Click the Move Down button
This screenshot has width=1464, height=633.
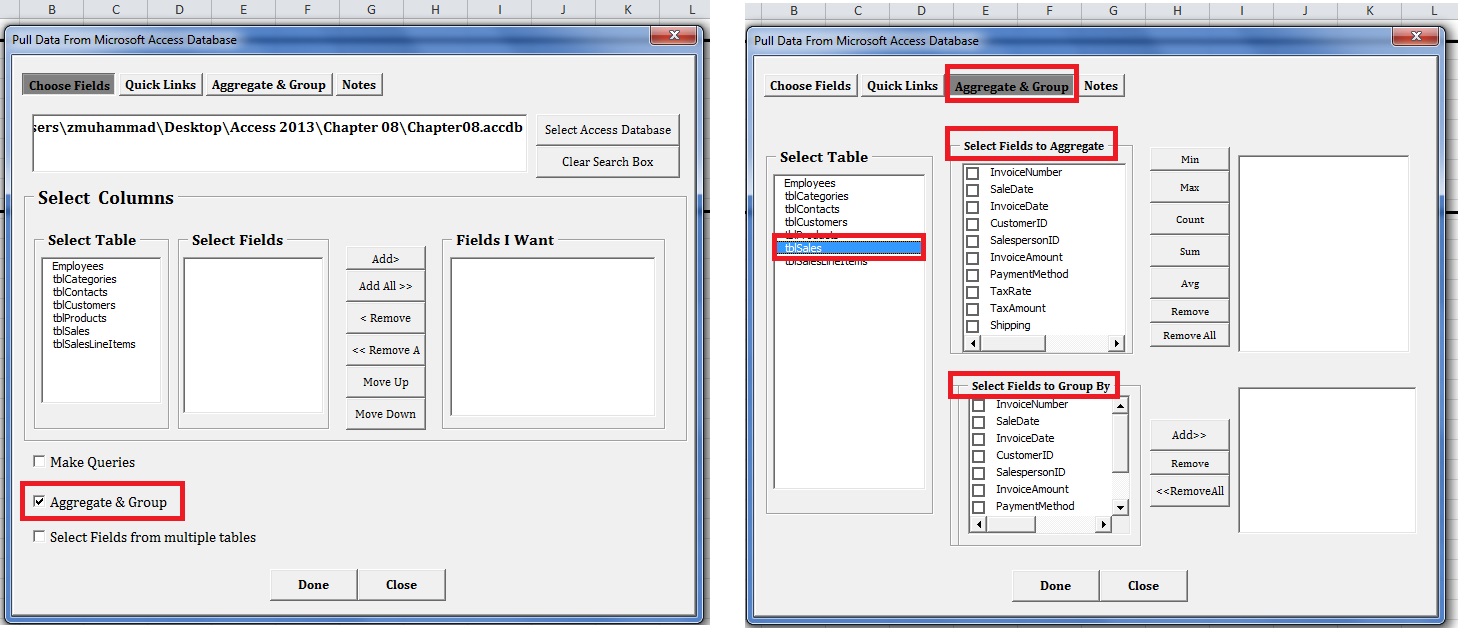[x=386, y=414]
